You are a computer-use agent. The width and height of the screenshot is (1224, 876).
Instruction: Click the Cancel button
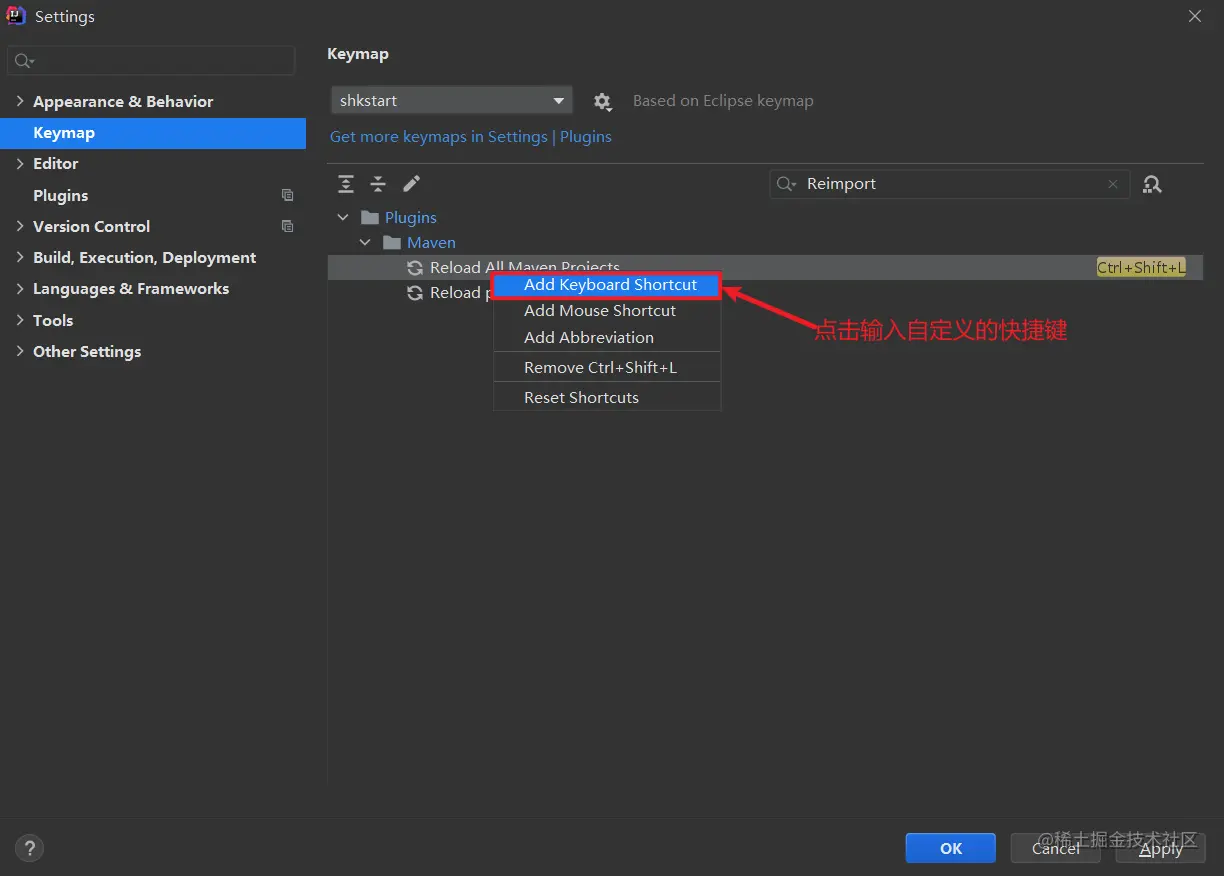1055,848
